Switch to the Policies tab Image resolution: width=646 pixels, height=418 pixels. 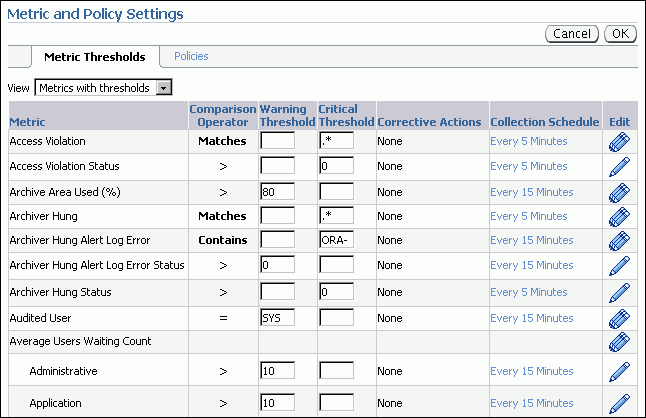point(191,57)
